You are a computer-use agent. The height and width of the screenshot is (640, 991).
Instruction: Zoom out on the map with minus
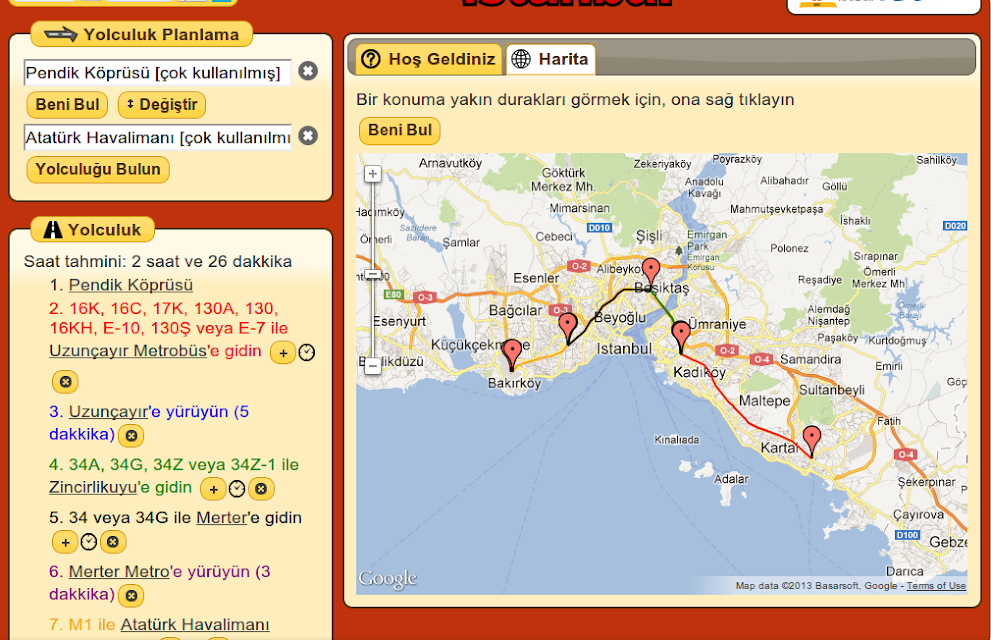coord(373,365)
